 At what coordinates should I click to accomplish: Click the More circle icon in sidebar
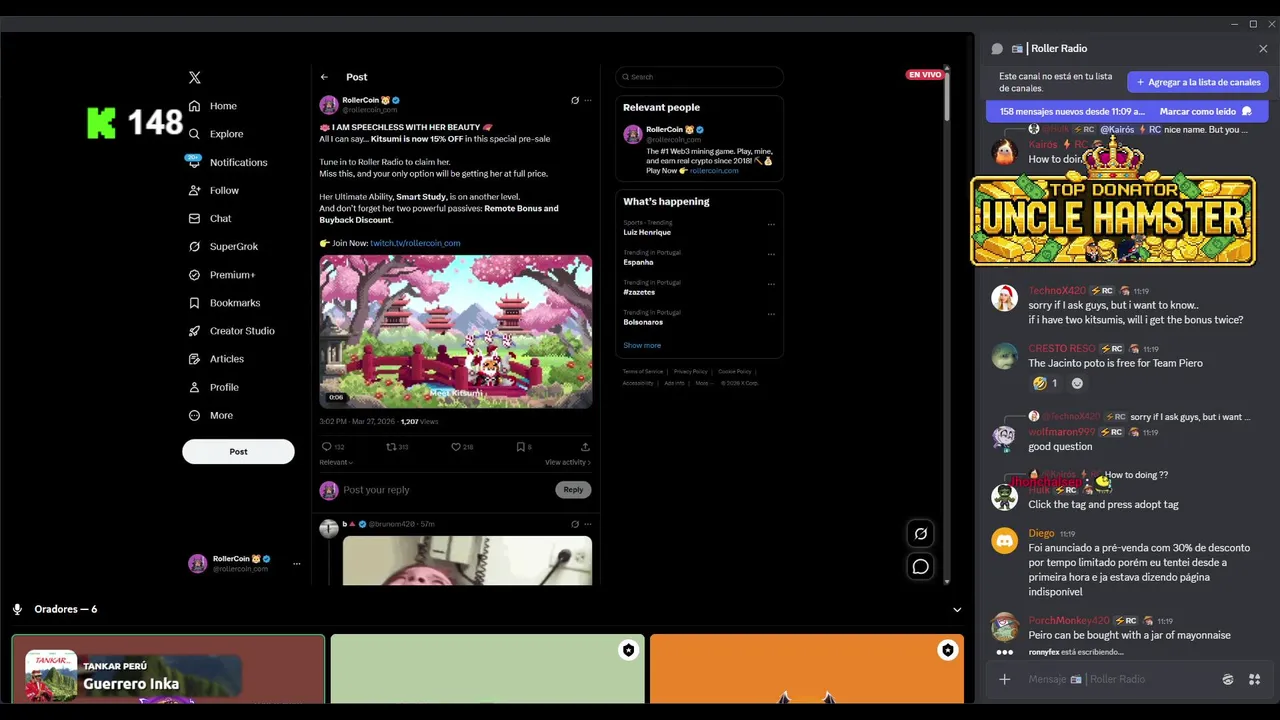tap(195, 415)
